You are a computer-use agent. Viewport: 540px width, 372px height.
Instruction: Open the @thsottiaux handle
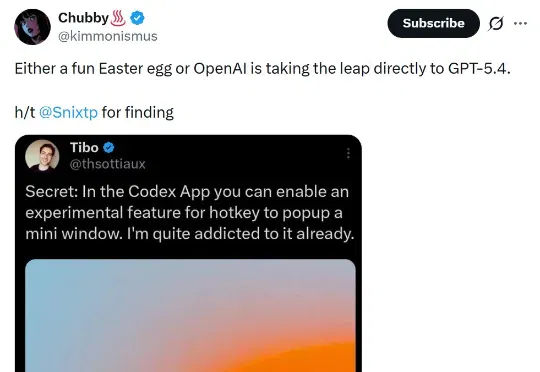[x=107, y=164]
